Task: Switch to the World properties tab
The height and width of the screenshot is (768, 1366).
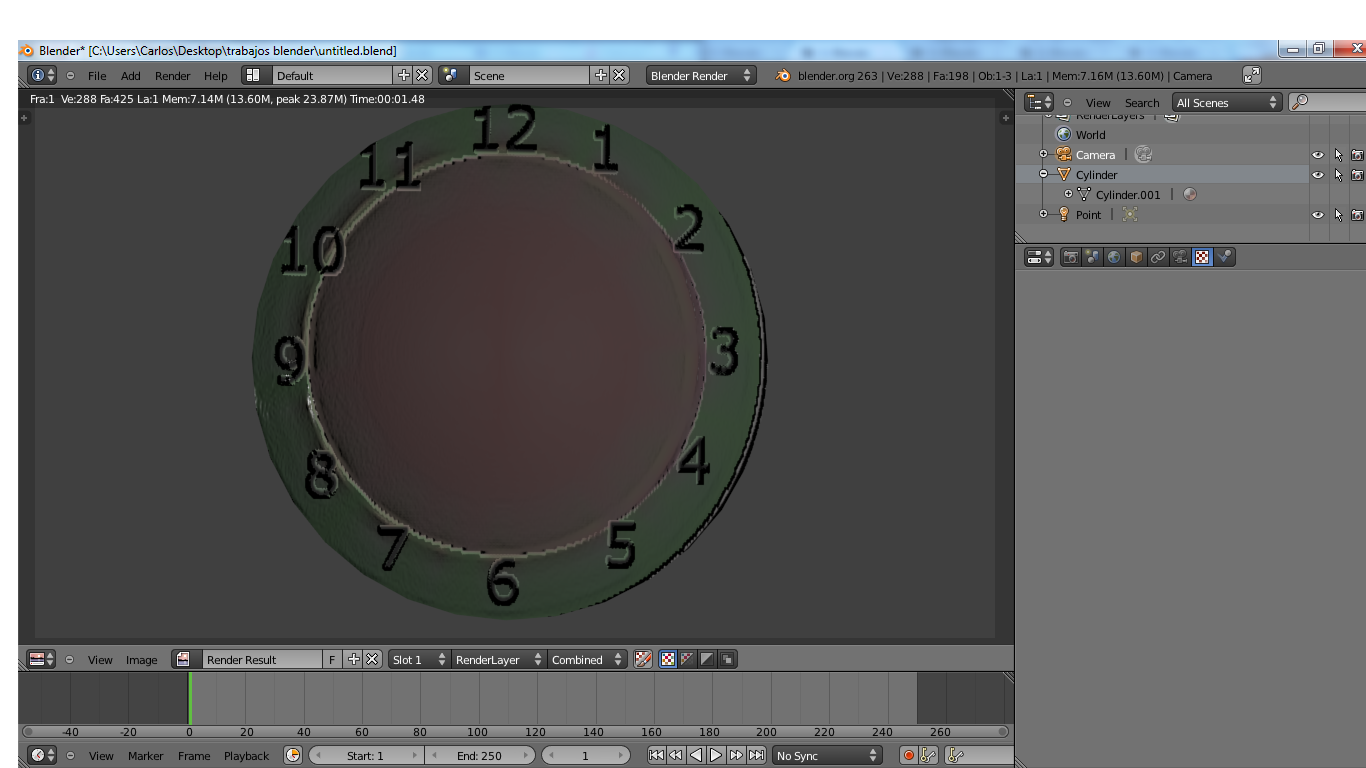Action: pos(1114,257)
